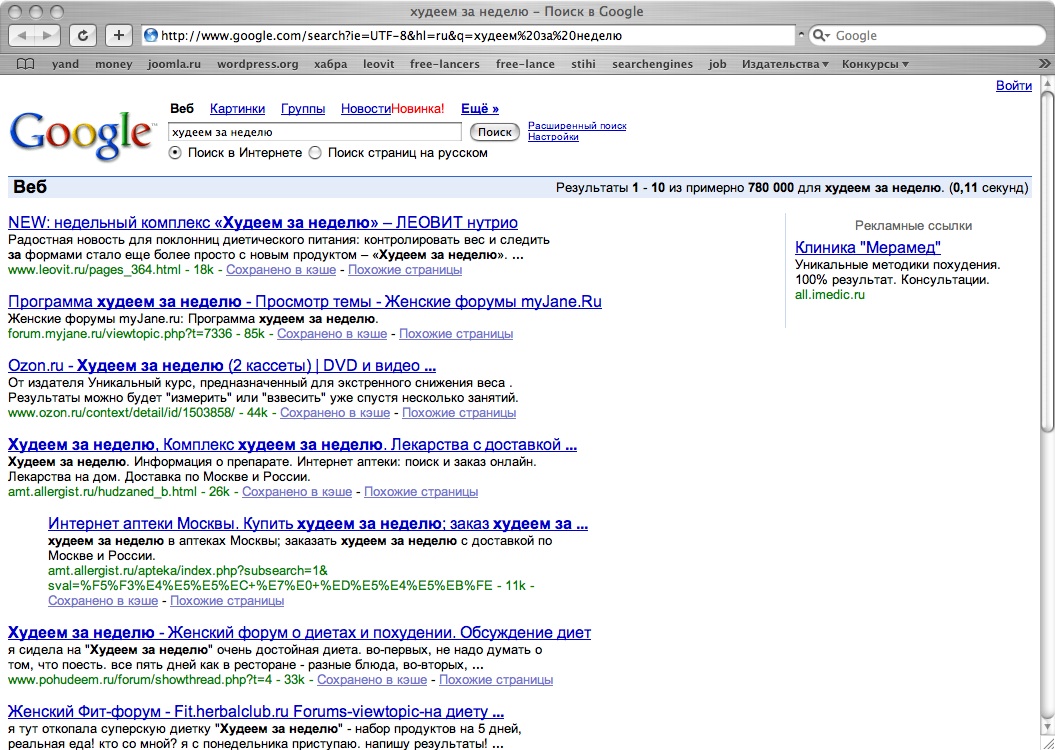Open the searchengines bookmark
This screenshot has height=750, width=1055.
tap(652, 65)
